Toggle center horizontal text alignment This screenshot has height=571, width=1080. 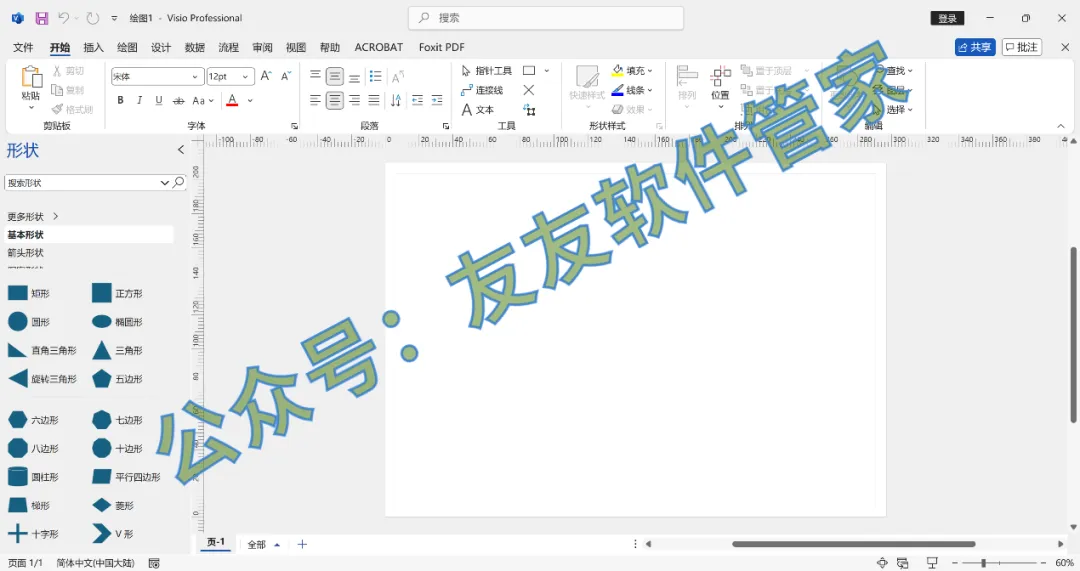[335, 101]
